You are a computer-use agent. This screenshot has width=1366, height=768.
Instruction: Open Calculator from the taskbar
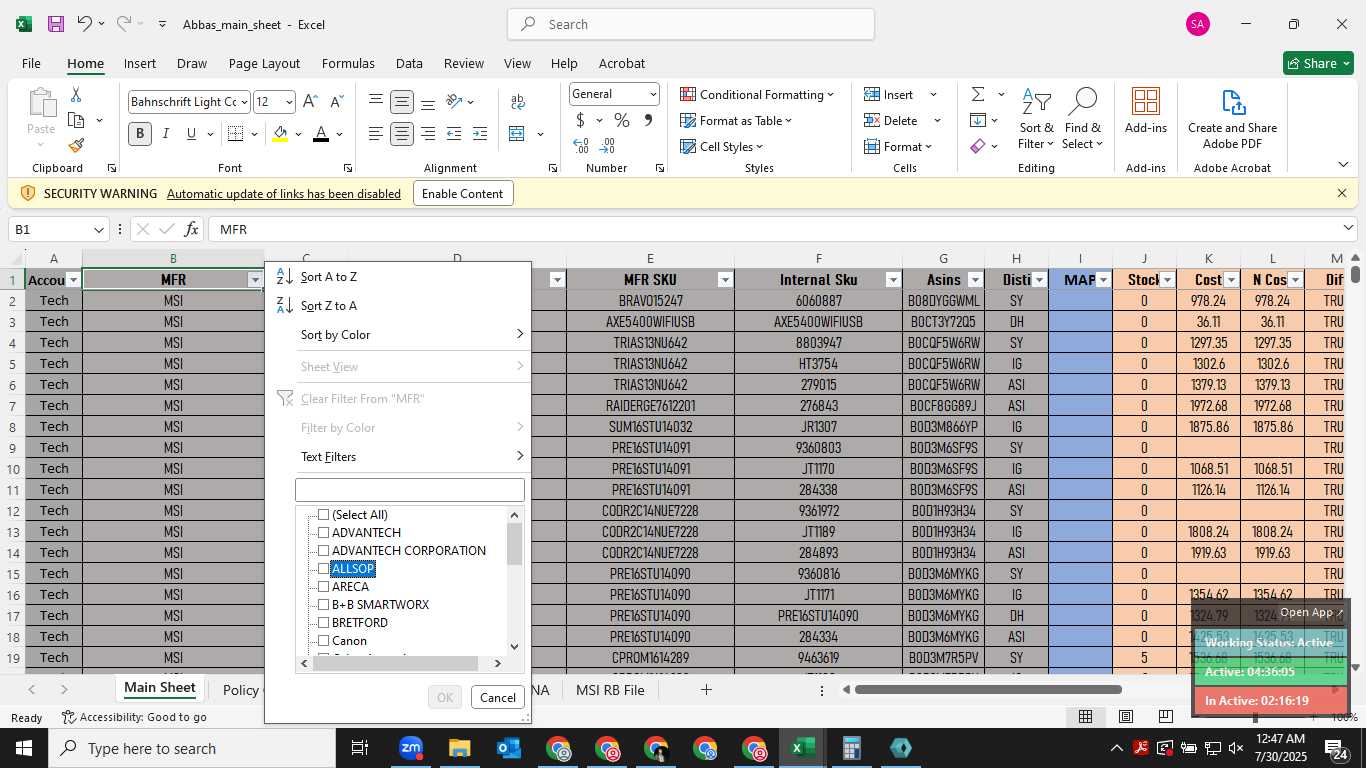click(851, 748)
